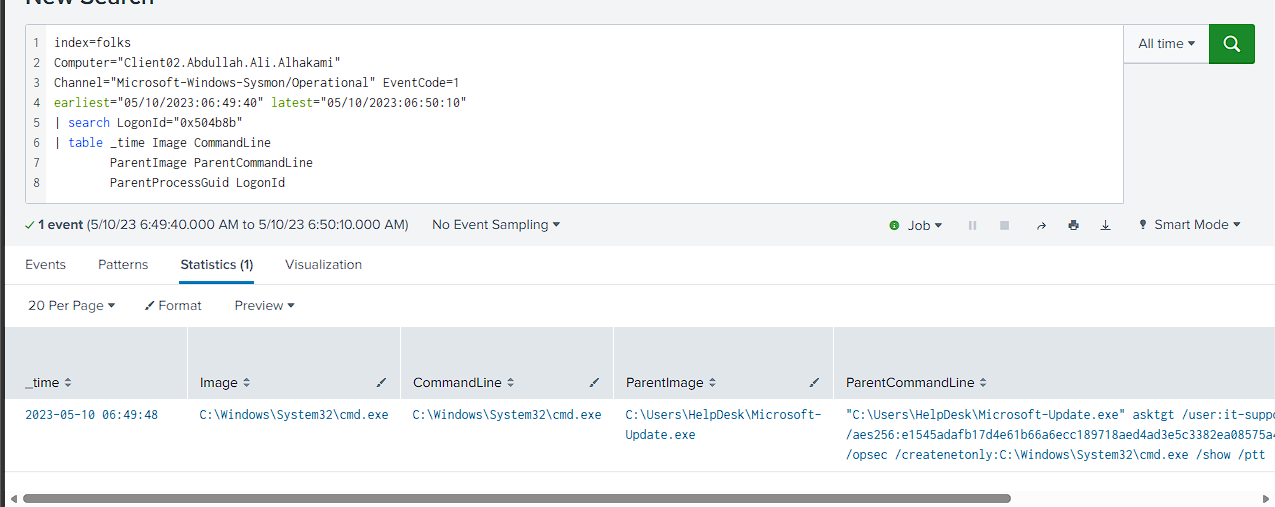Share the search job via the arrow icon
The image size is (1275, 507).
[x=1041, y=225]
